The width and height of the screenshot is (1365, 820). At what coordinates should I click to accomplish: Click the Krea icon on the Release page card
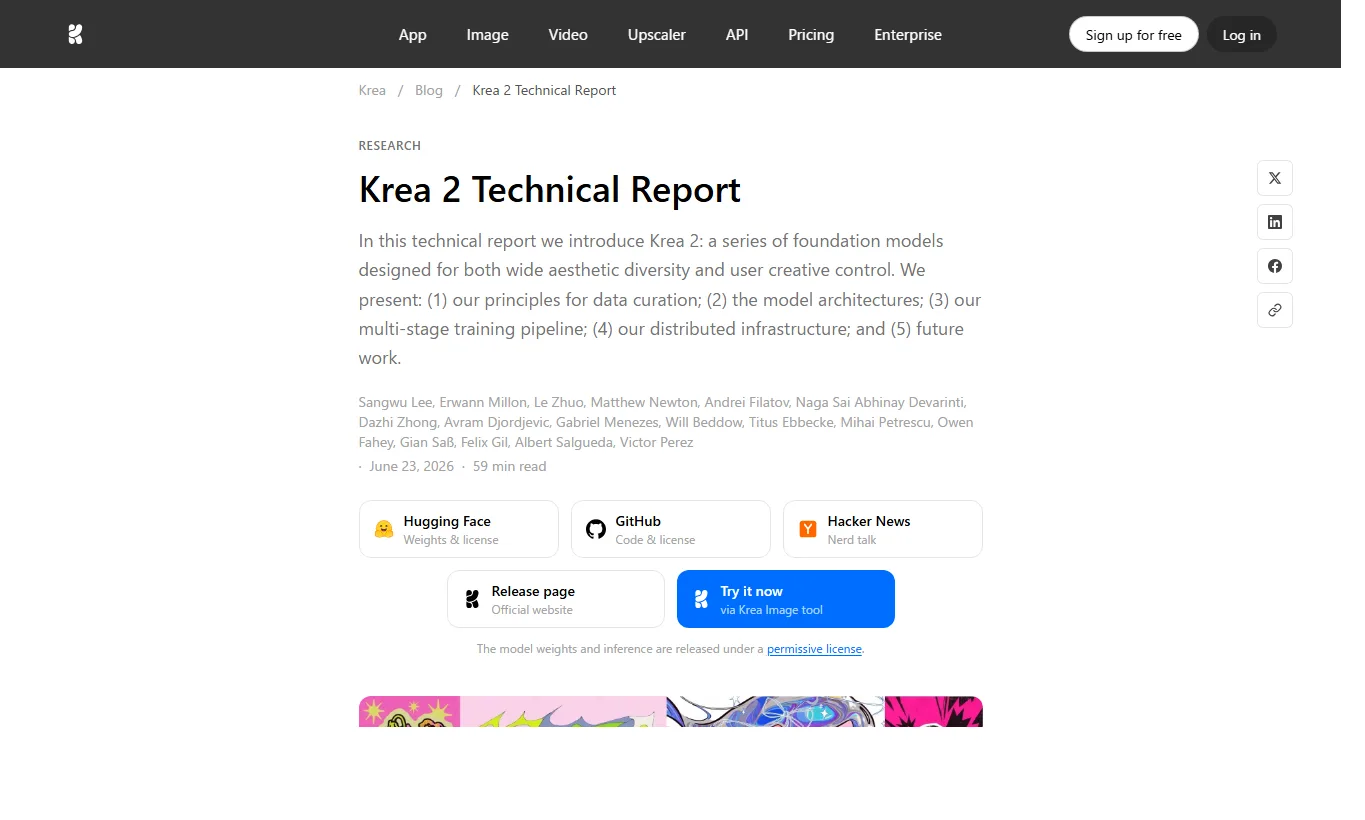472,599
